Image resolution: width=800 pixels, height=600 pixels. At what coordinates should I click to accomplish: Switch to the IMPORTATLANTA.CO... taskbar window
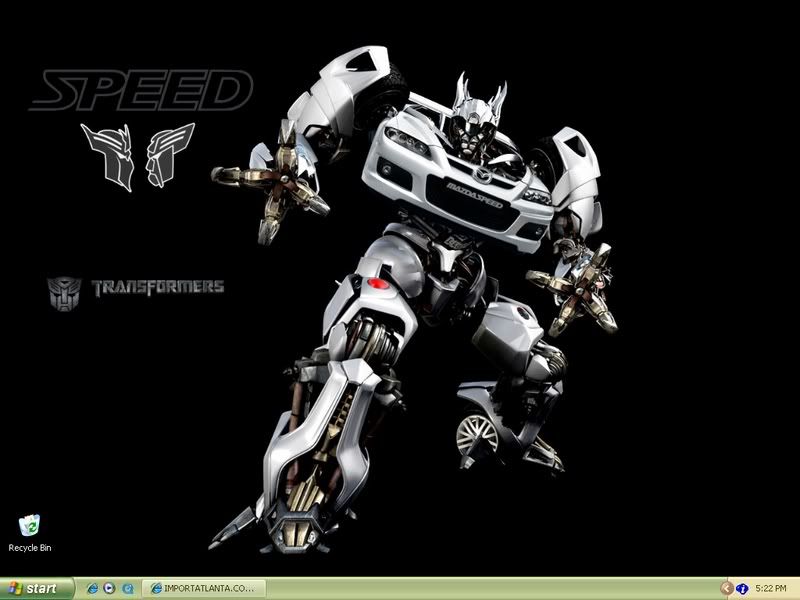coord(203,588)
